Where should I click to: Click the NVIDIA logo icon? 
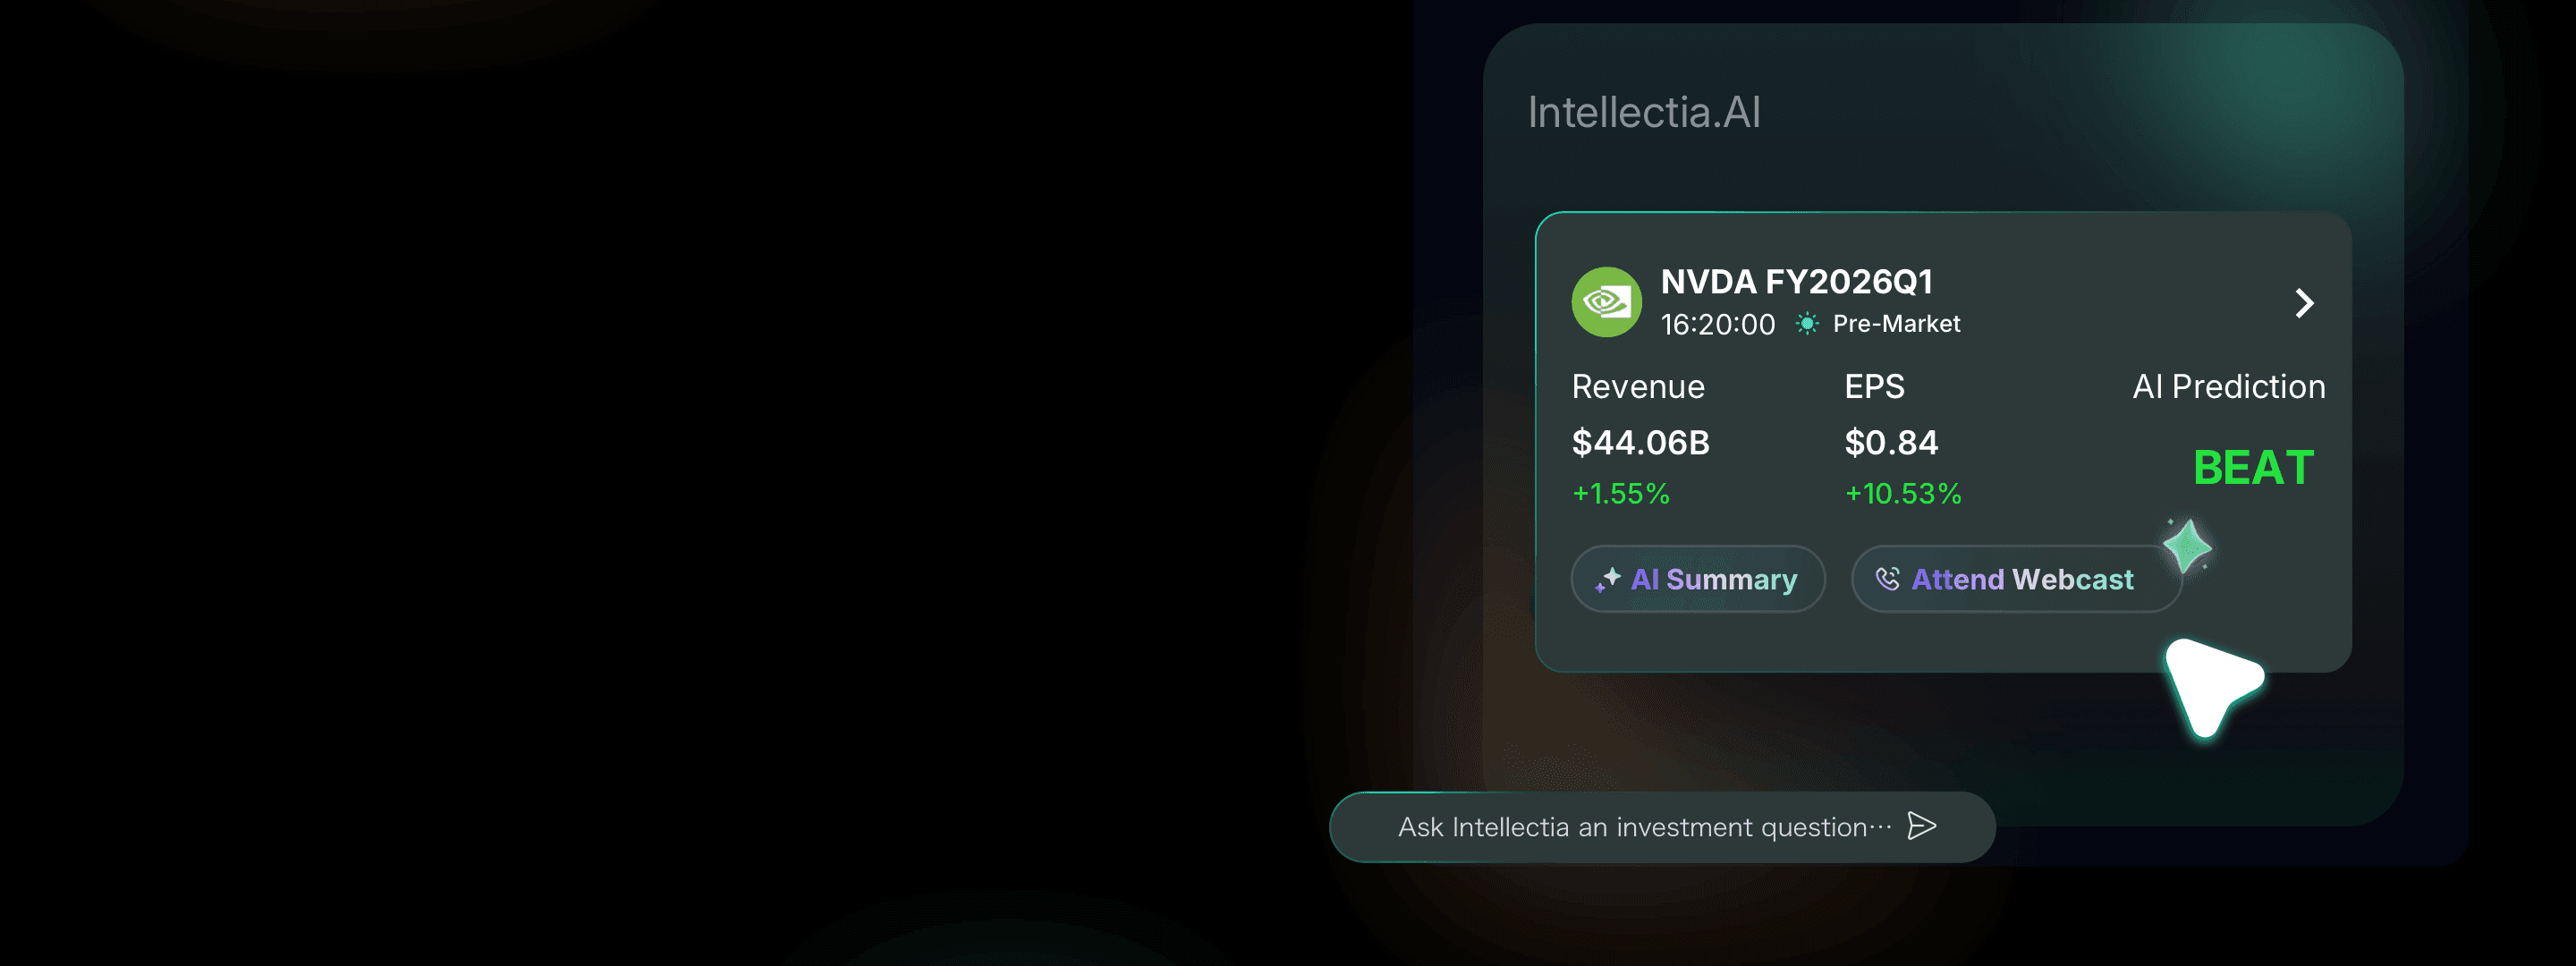(x=1606, y=302)
